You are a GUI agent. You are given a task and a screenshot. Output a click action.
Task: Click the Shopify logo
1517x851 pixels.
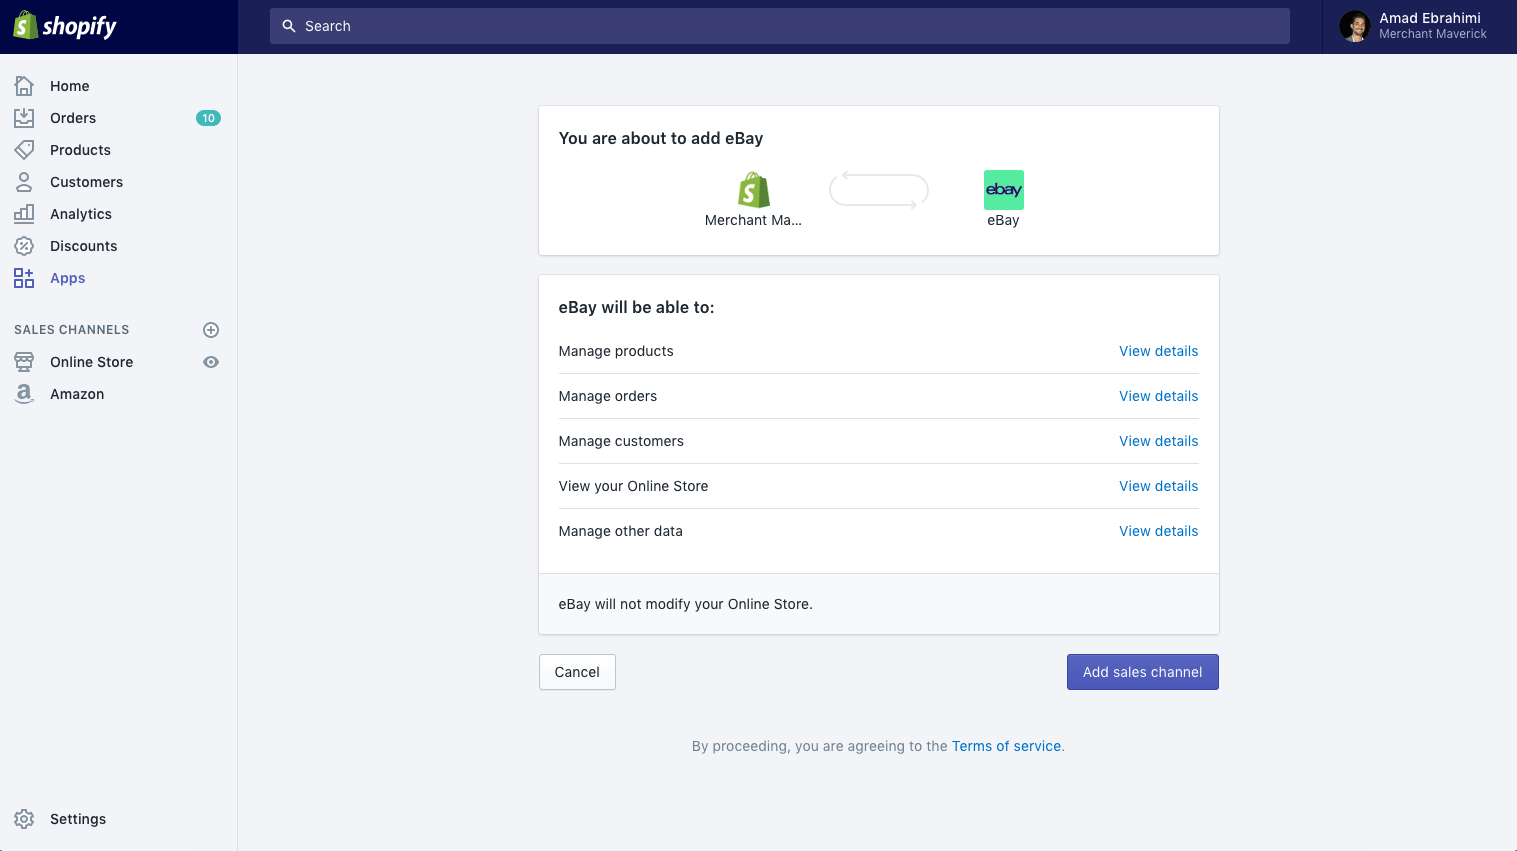tap(65, 26)
